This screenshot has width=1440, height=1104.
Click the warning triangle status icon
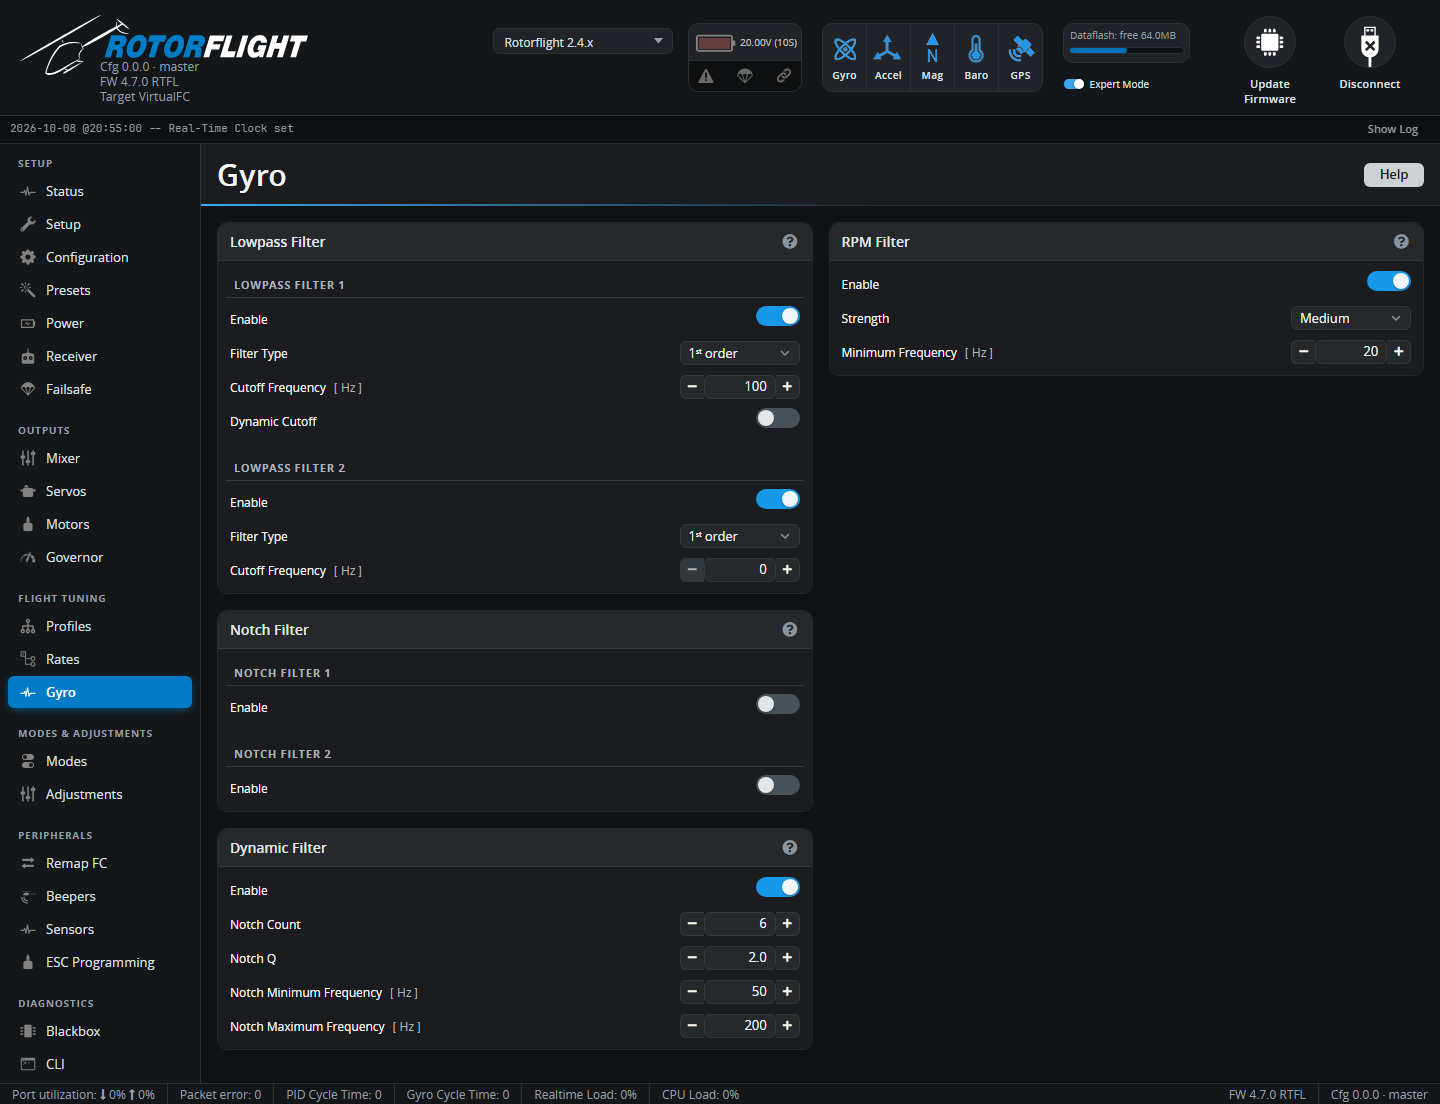[706, 76]
